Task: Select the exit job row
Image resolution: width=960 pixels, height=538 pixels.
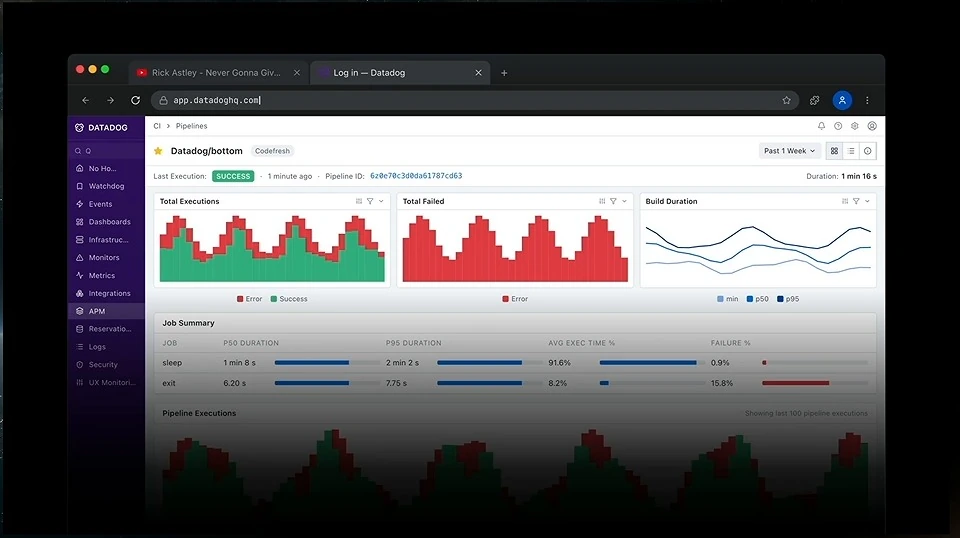Action: coord(515,383)
